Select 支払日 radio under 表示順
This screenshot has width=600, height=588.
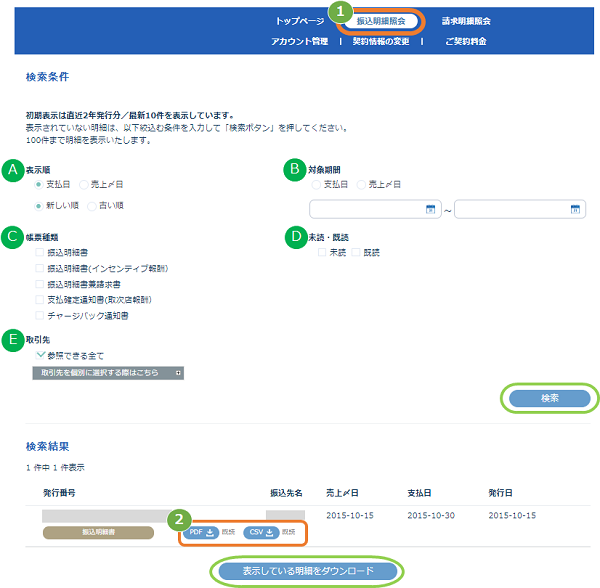pos(39,185)
